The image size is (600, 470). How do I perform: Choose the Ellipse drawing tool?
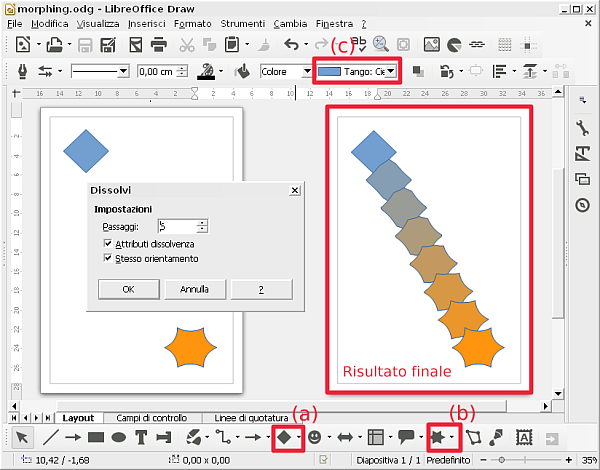pos(119,437)
